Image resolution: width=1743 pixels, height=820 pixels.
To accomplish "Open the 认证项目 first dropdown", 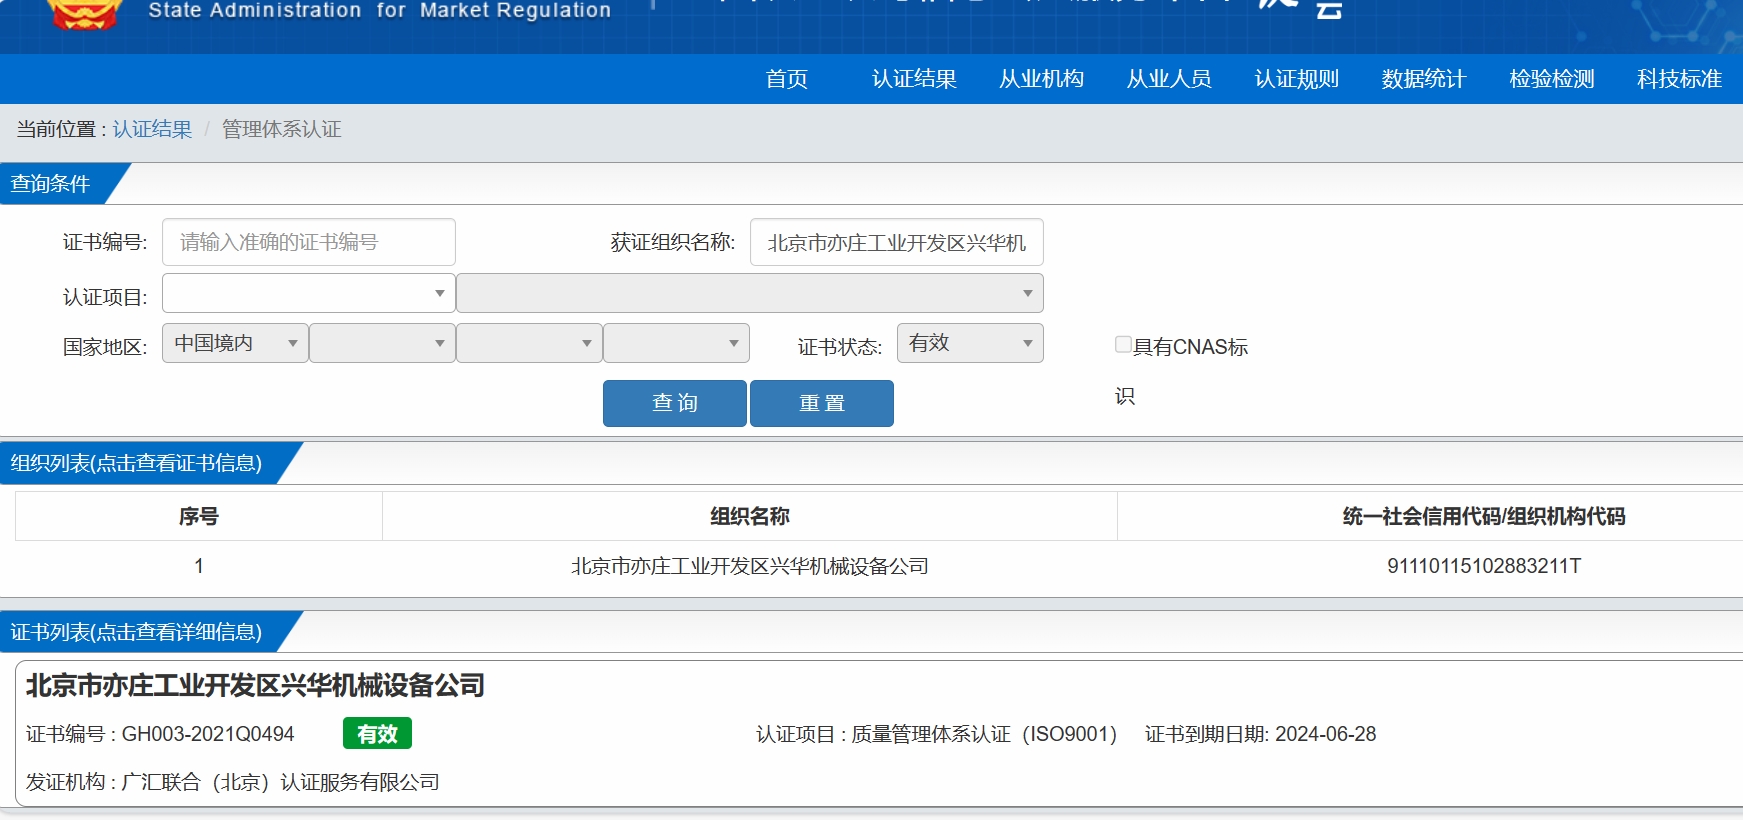I will 309,293.
